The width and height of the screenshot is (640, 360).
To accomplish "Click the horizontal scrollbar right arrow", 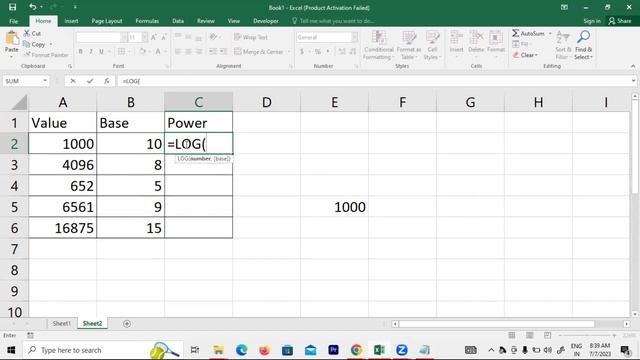I will click(x=627, y=324).
